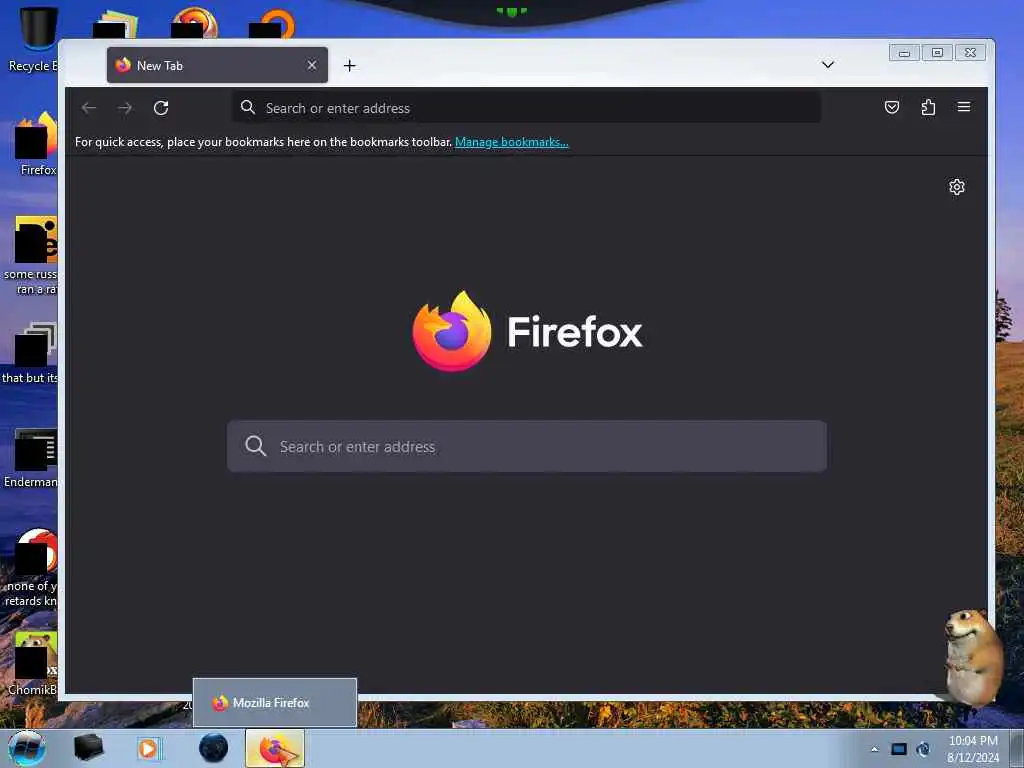The width and height of the screenshot is (1024, 768).
Task: Click the hamster figure on desktop
Action: click(973, 656)
